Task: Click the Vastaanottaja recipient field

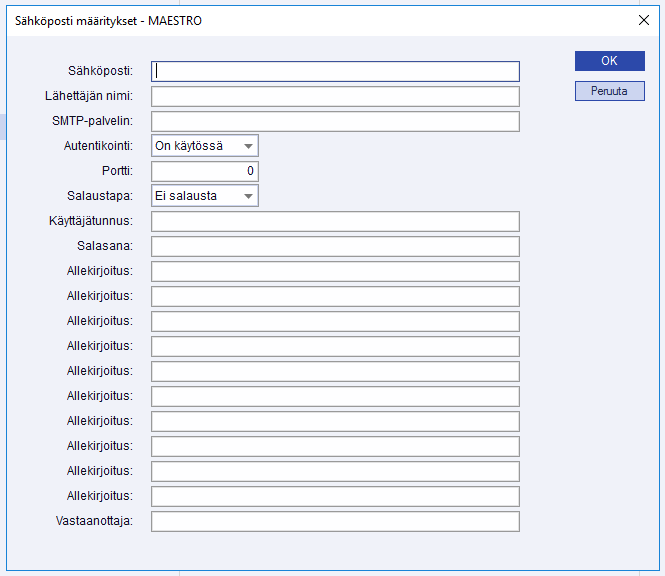Action: tap(335, 521)
